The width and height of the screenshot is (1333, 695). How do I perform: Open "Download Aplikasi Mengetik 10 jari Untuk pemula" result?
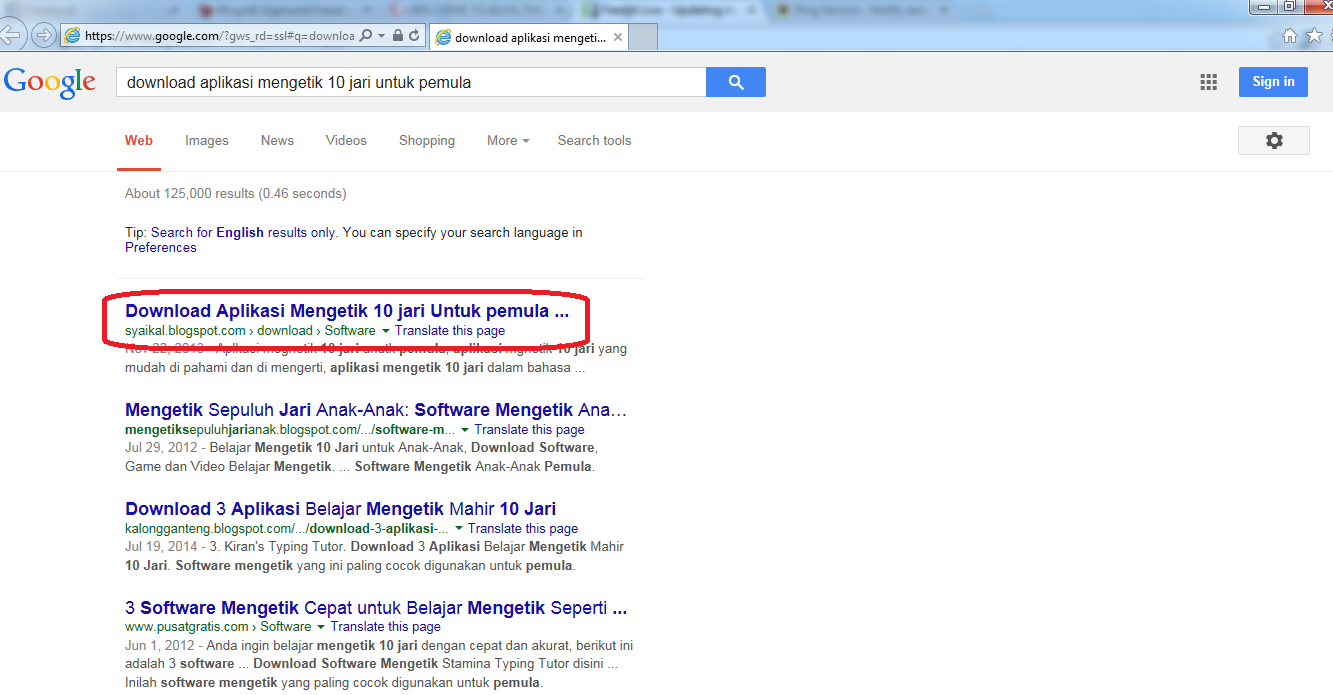coord(347,311)
